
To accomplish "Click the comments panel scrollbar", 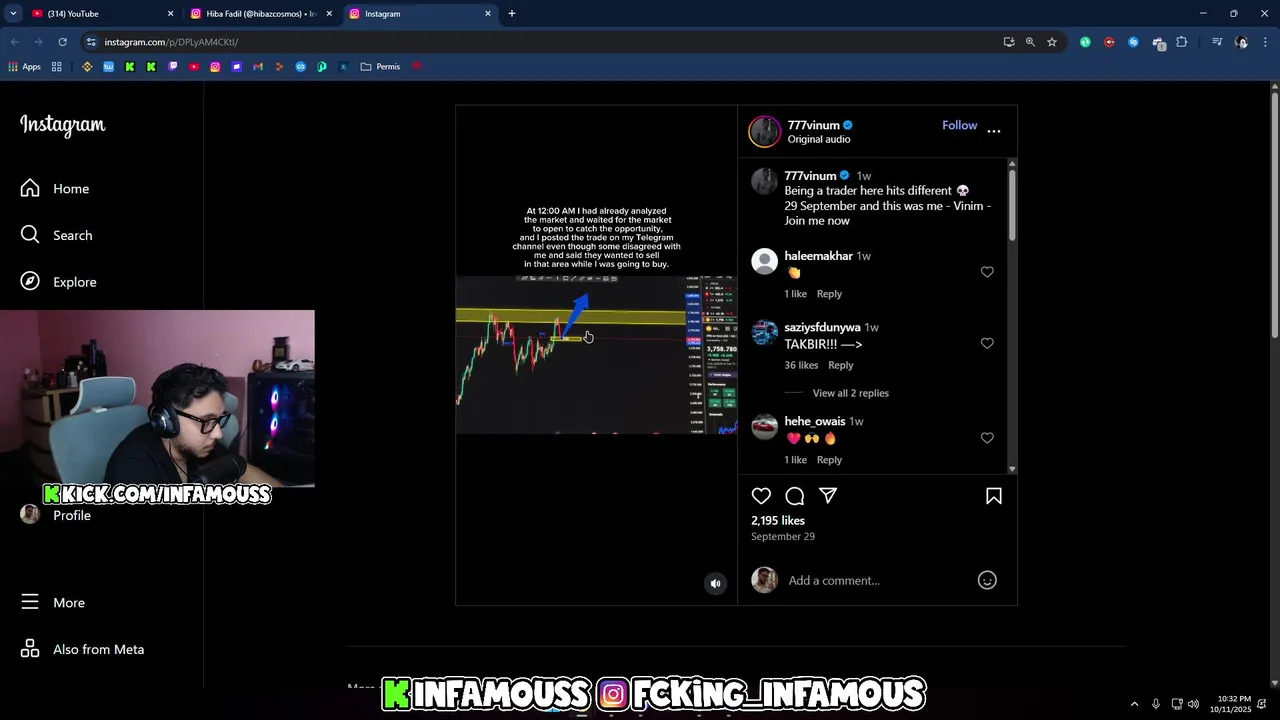I will tap(1012, 205).
